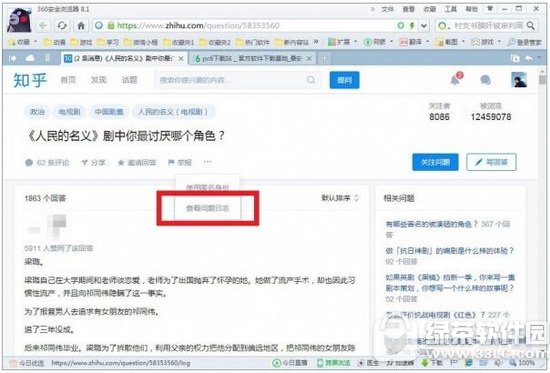Viewport: 550px width, 373px height.
Task: Go to Zhihu 话题 nav link
Action: (129, 80)
